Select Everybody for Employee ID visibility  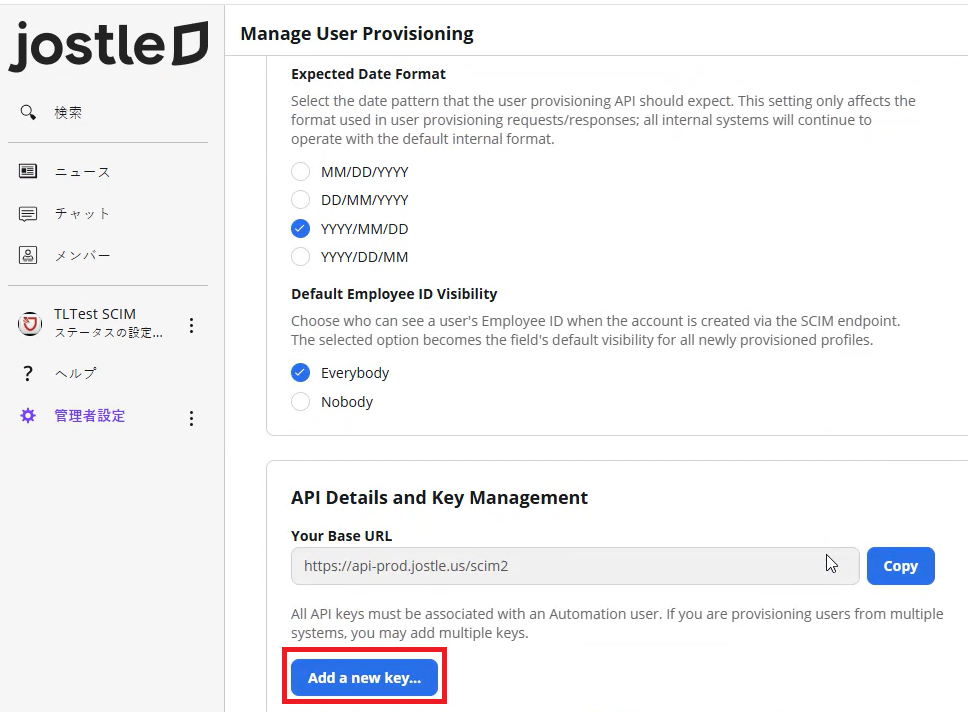[x=301, y=372]
